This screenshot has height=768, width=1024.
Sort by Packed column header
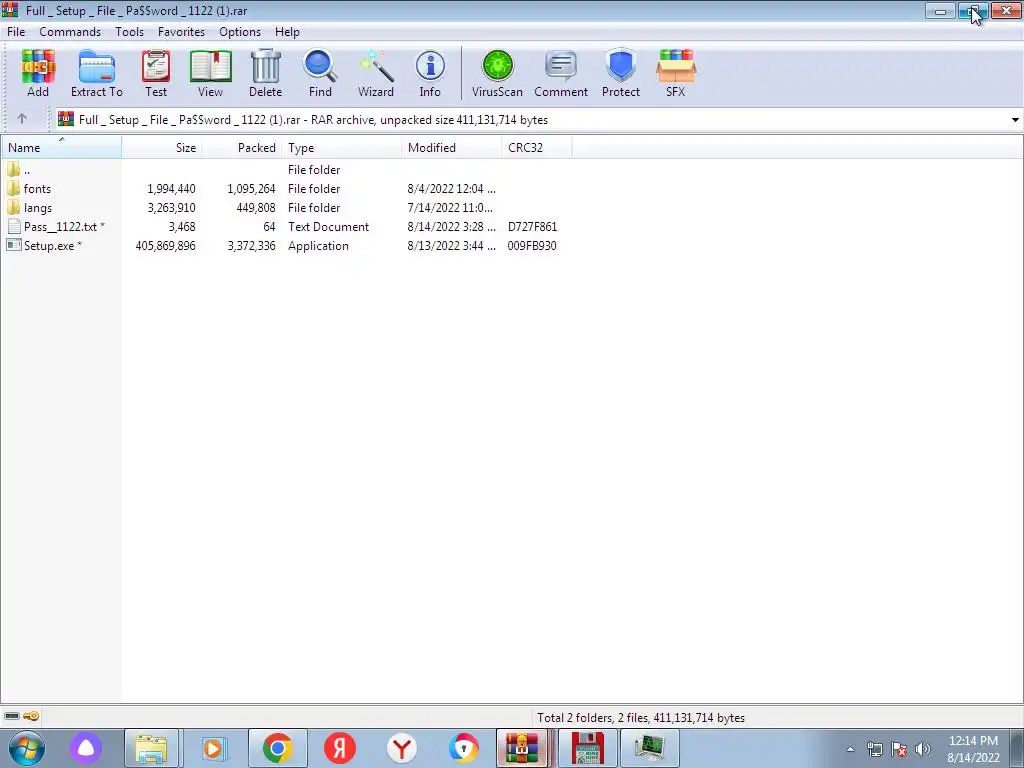click(x=242, y=148)
